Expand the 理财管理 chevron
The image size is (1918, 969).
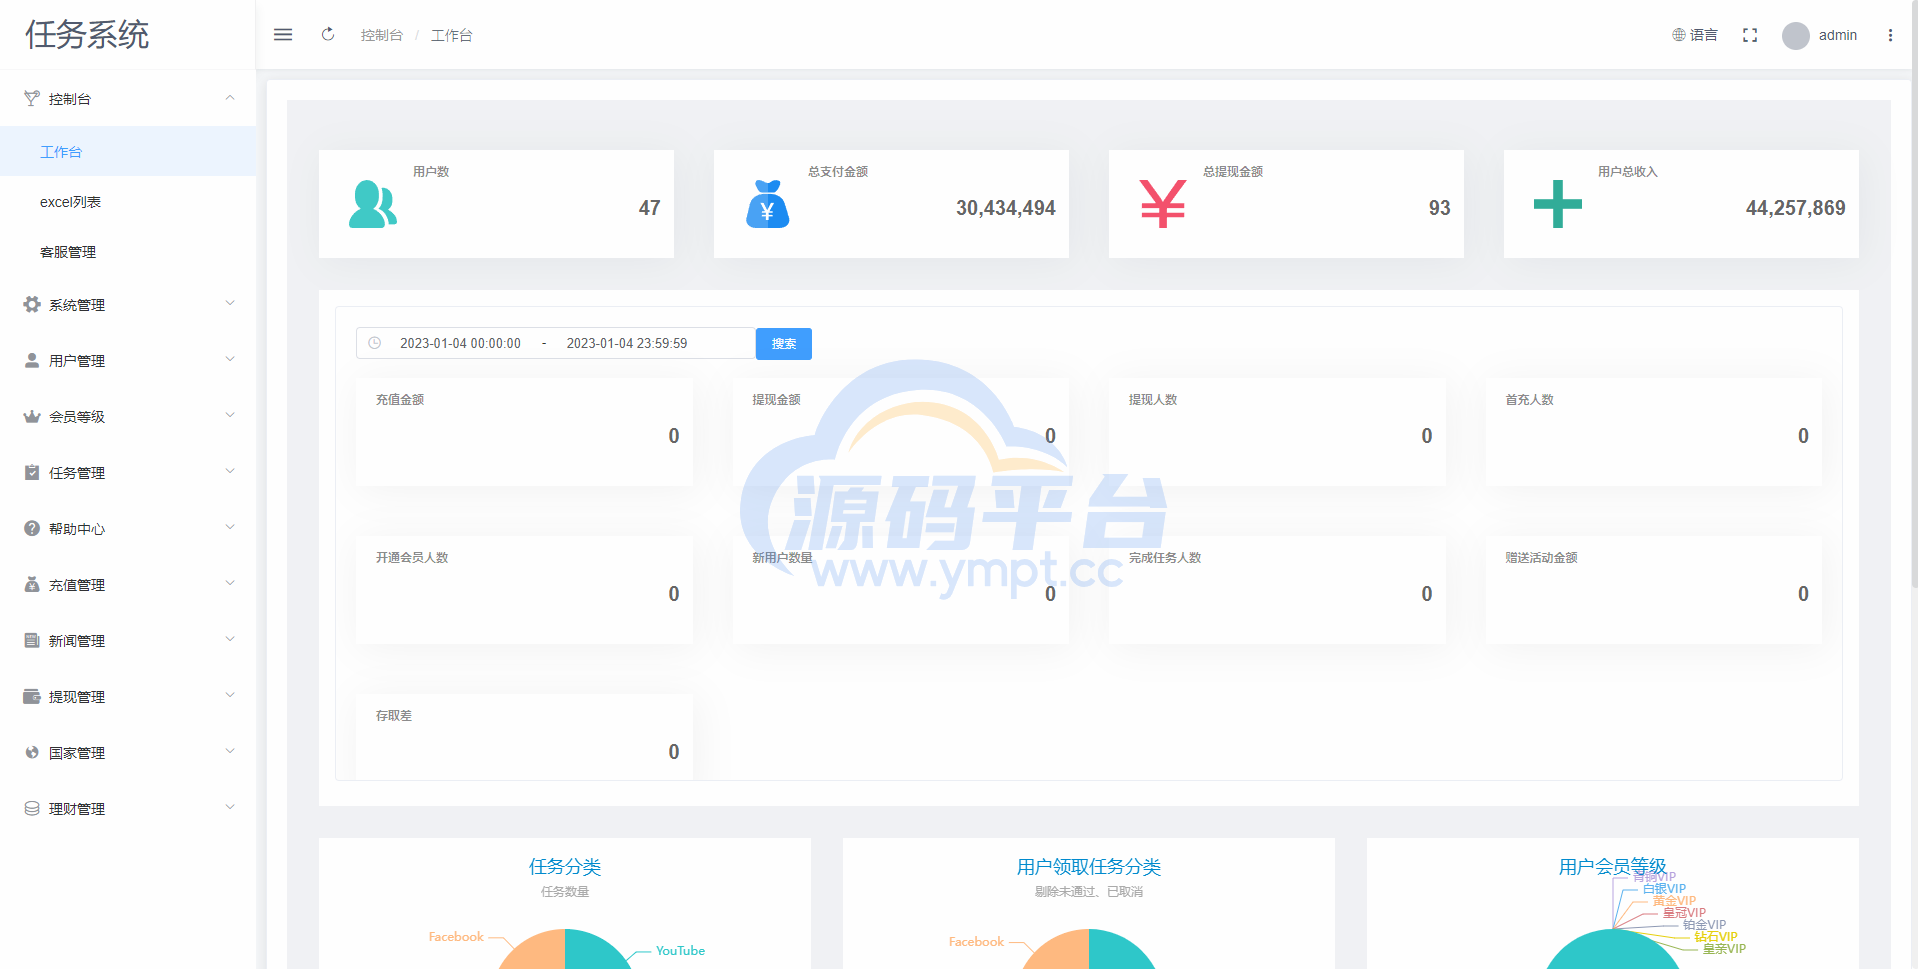[230, 807]
